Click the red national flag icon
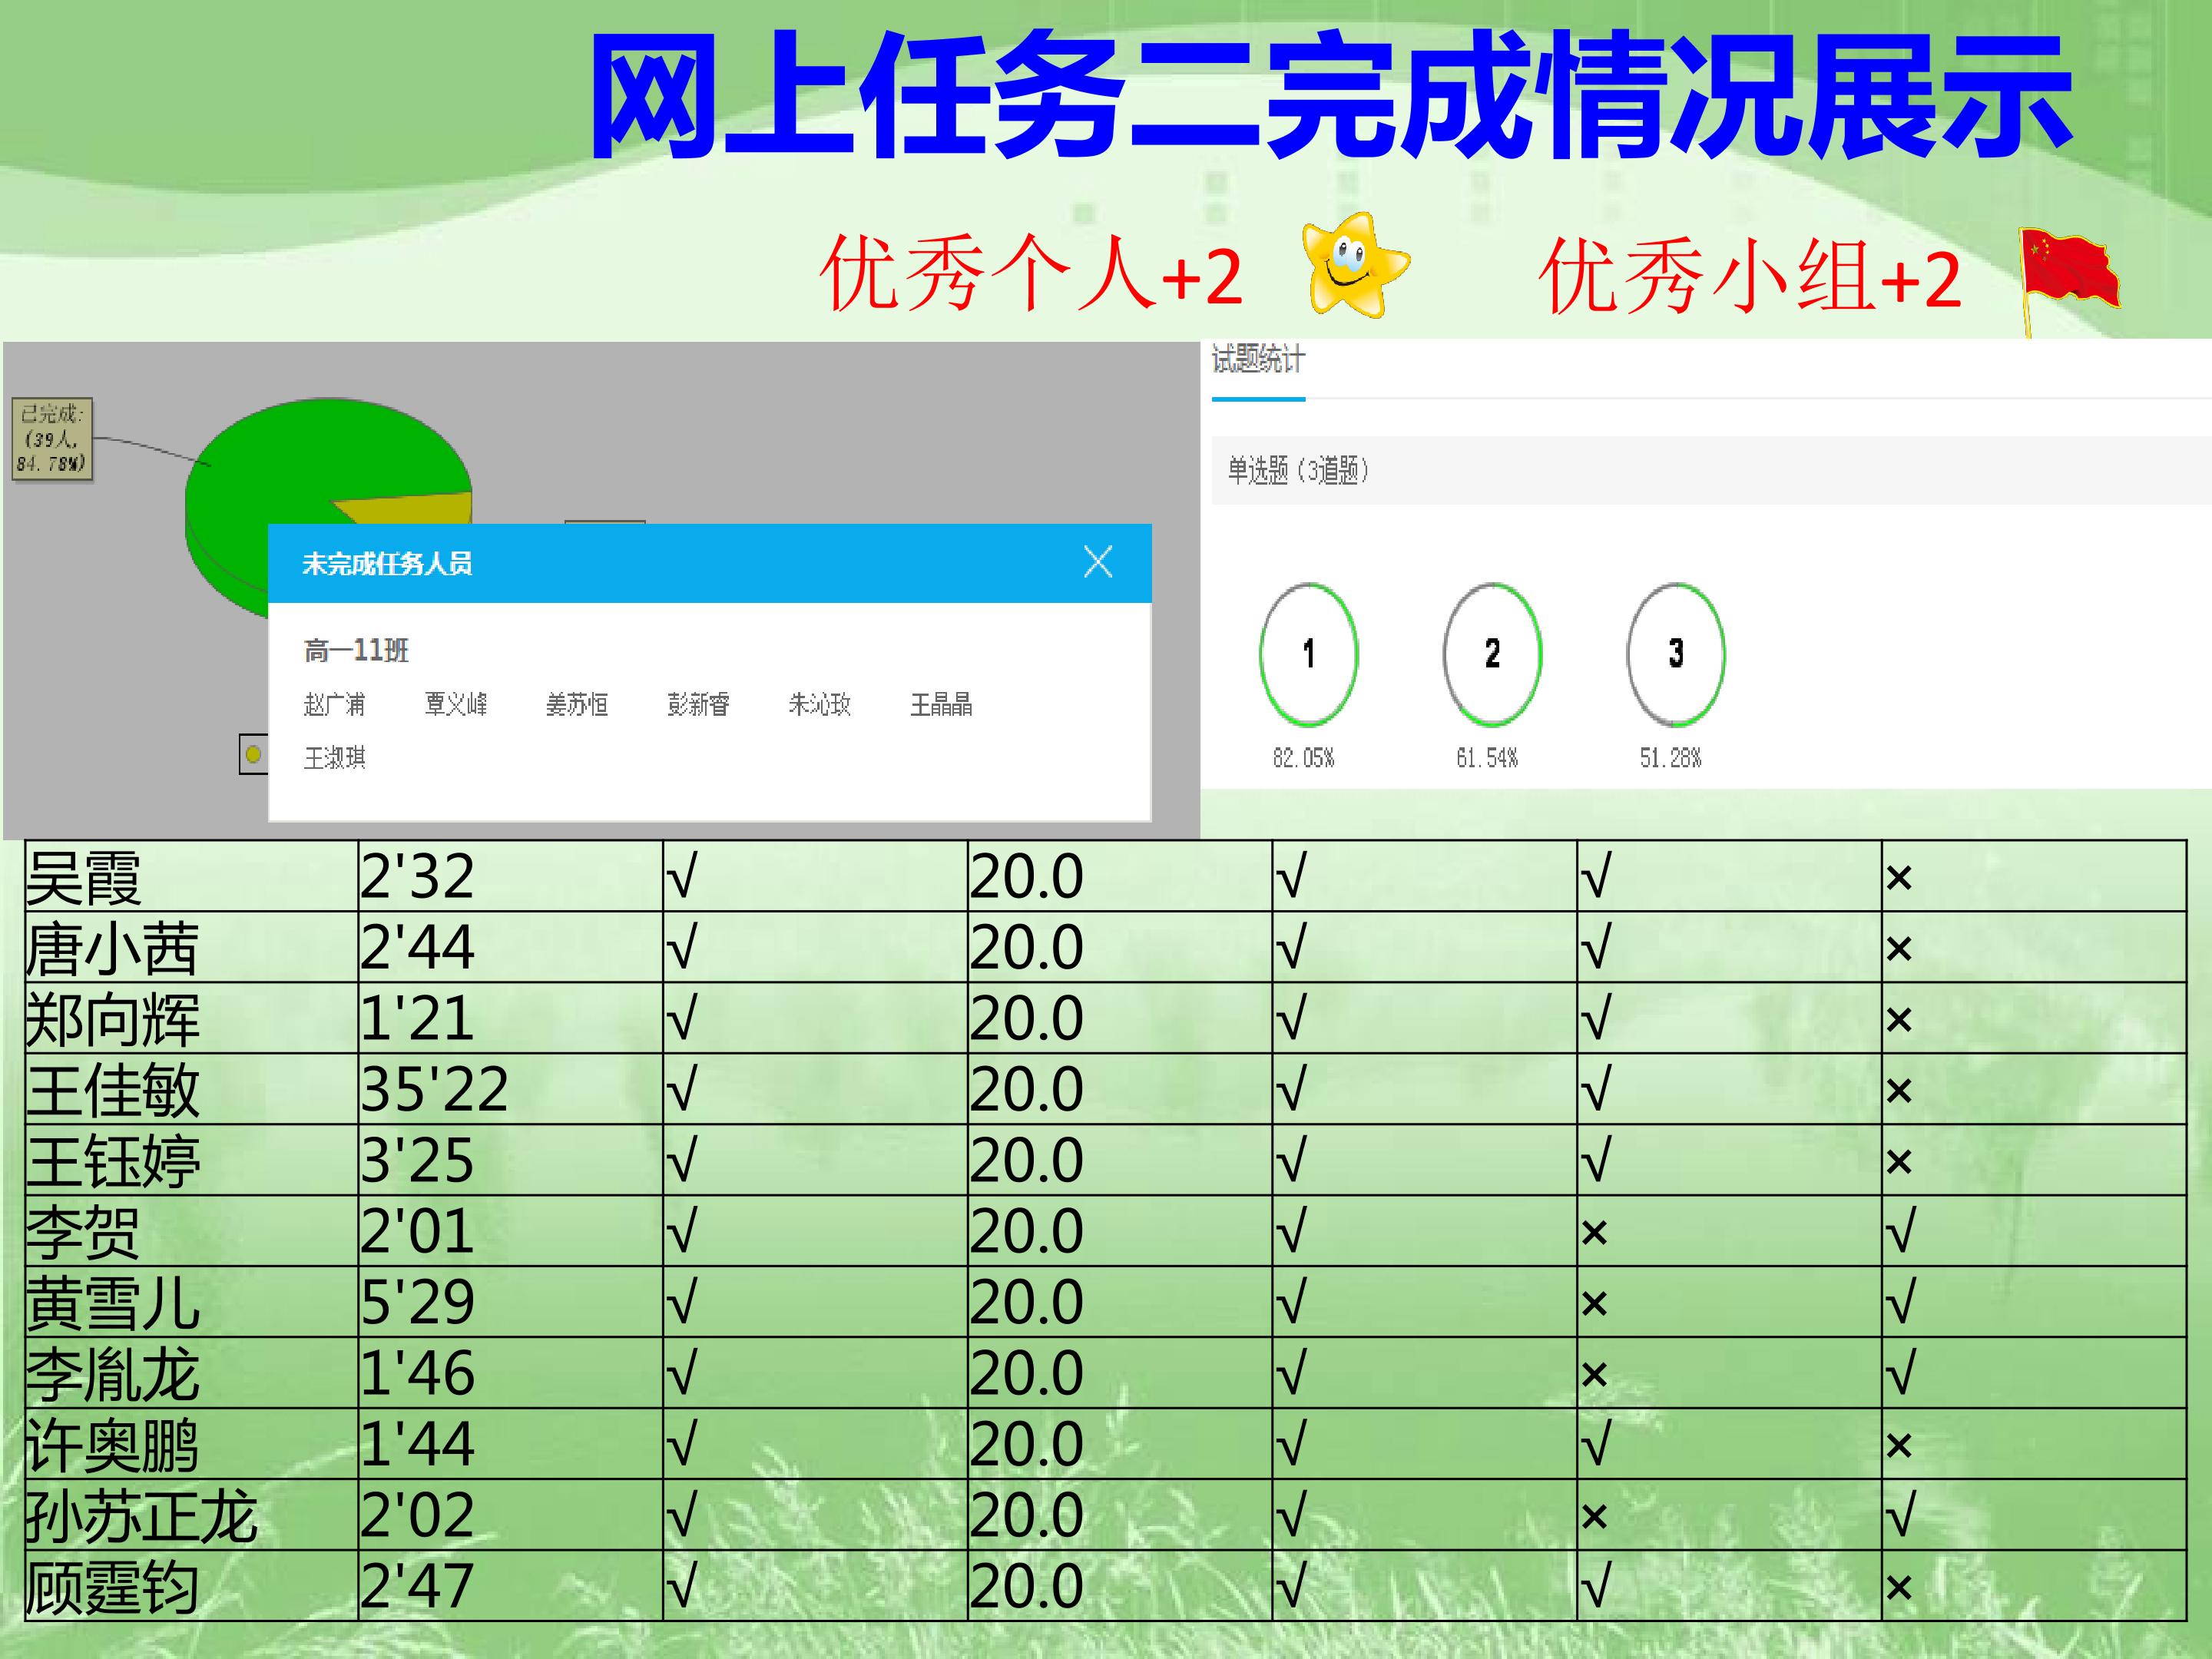The image size is (2212, 1659). [x=2068, y=280]
